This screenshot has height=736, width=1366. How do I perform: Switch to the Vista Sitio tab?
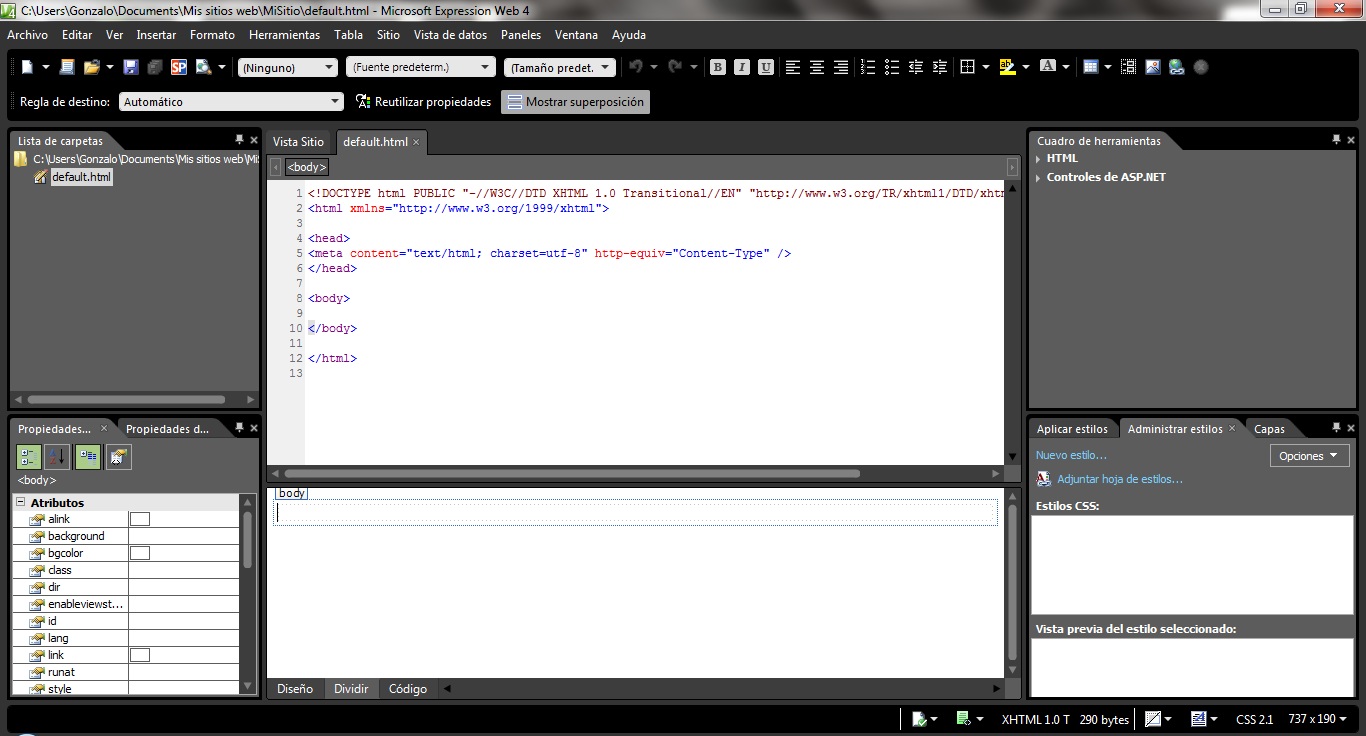tap(298, 142)
